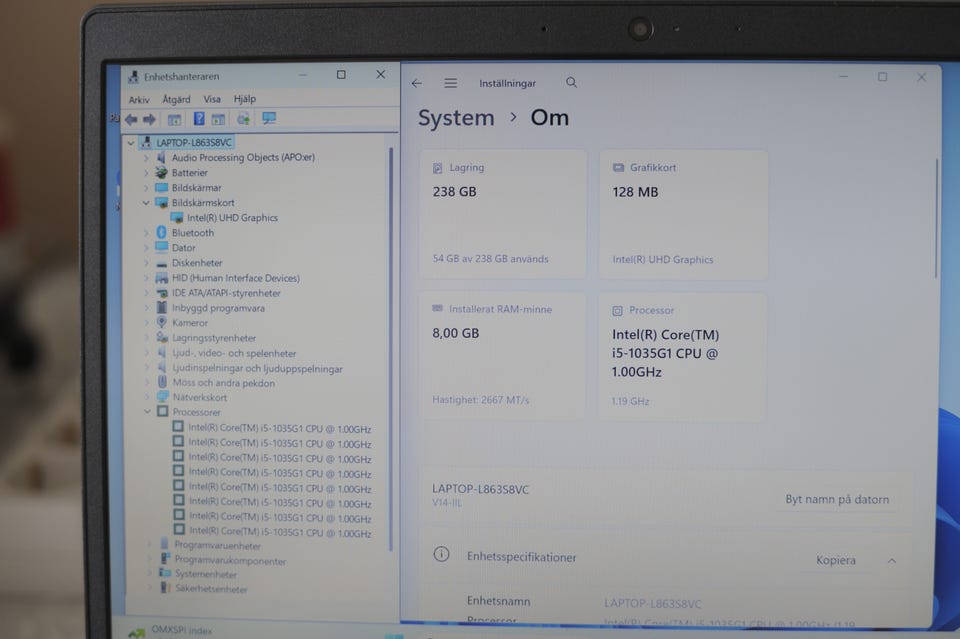Click the Processor card chip icon
The height and width of the screenshot is (639, 960).
coord(617,311)
